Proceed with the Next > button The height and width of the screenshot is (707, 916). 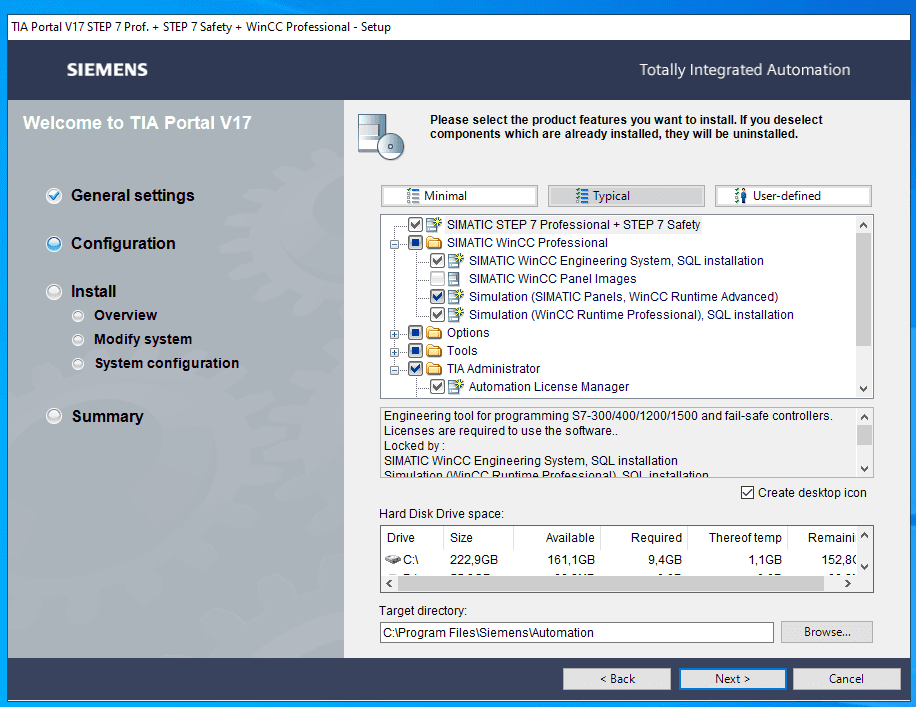click(x=733, y=679)
